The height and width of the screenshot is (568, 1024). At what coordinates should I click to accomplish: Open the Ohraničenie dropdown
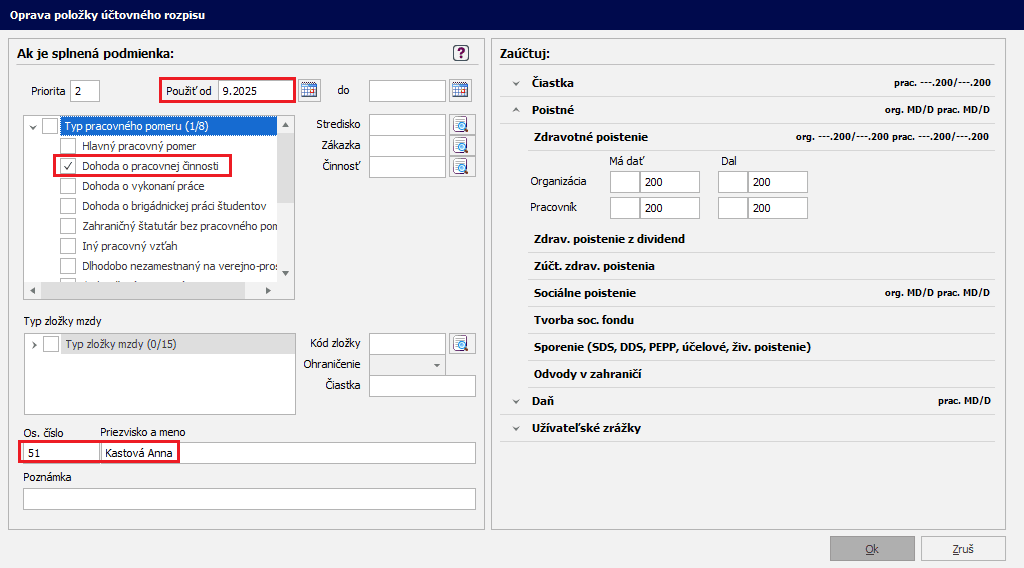click(x=437, y=365)
